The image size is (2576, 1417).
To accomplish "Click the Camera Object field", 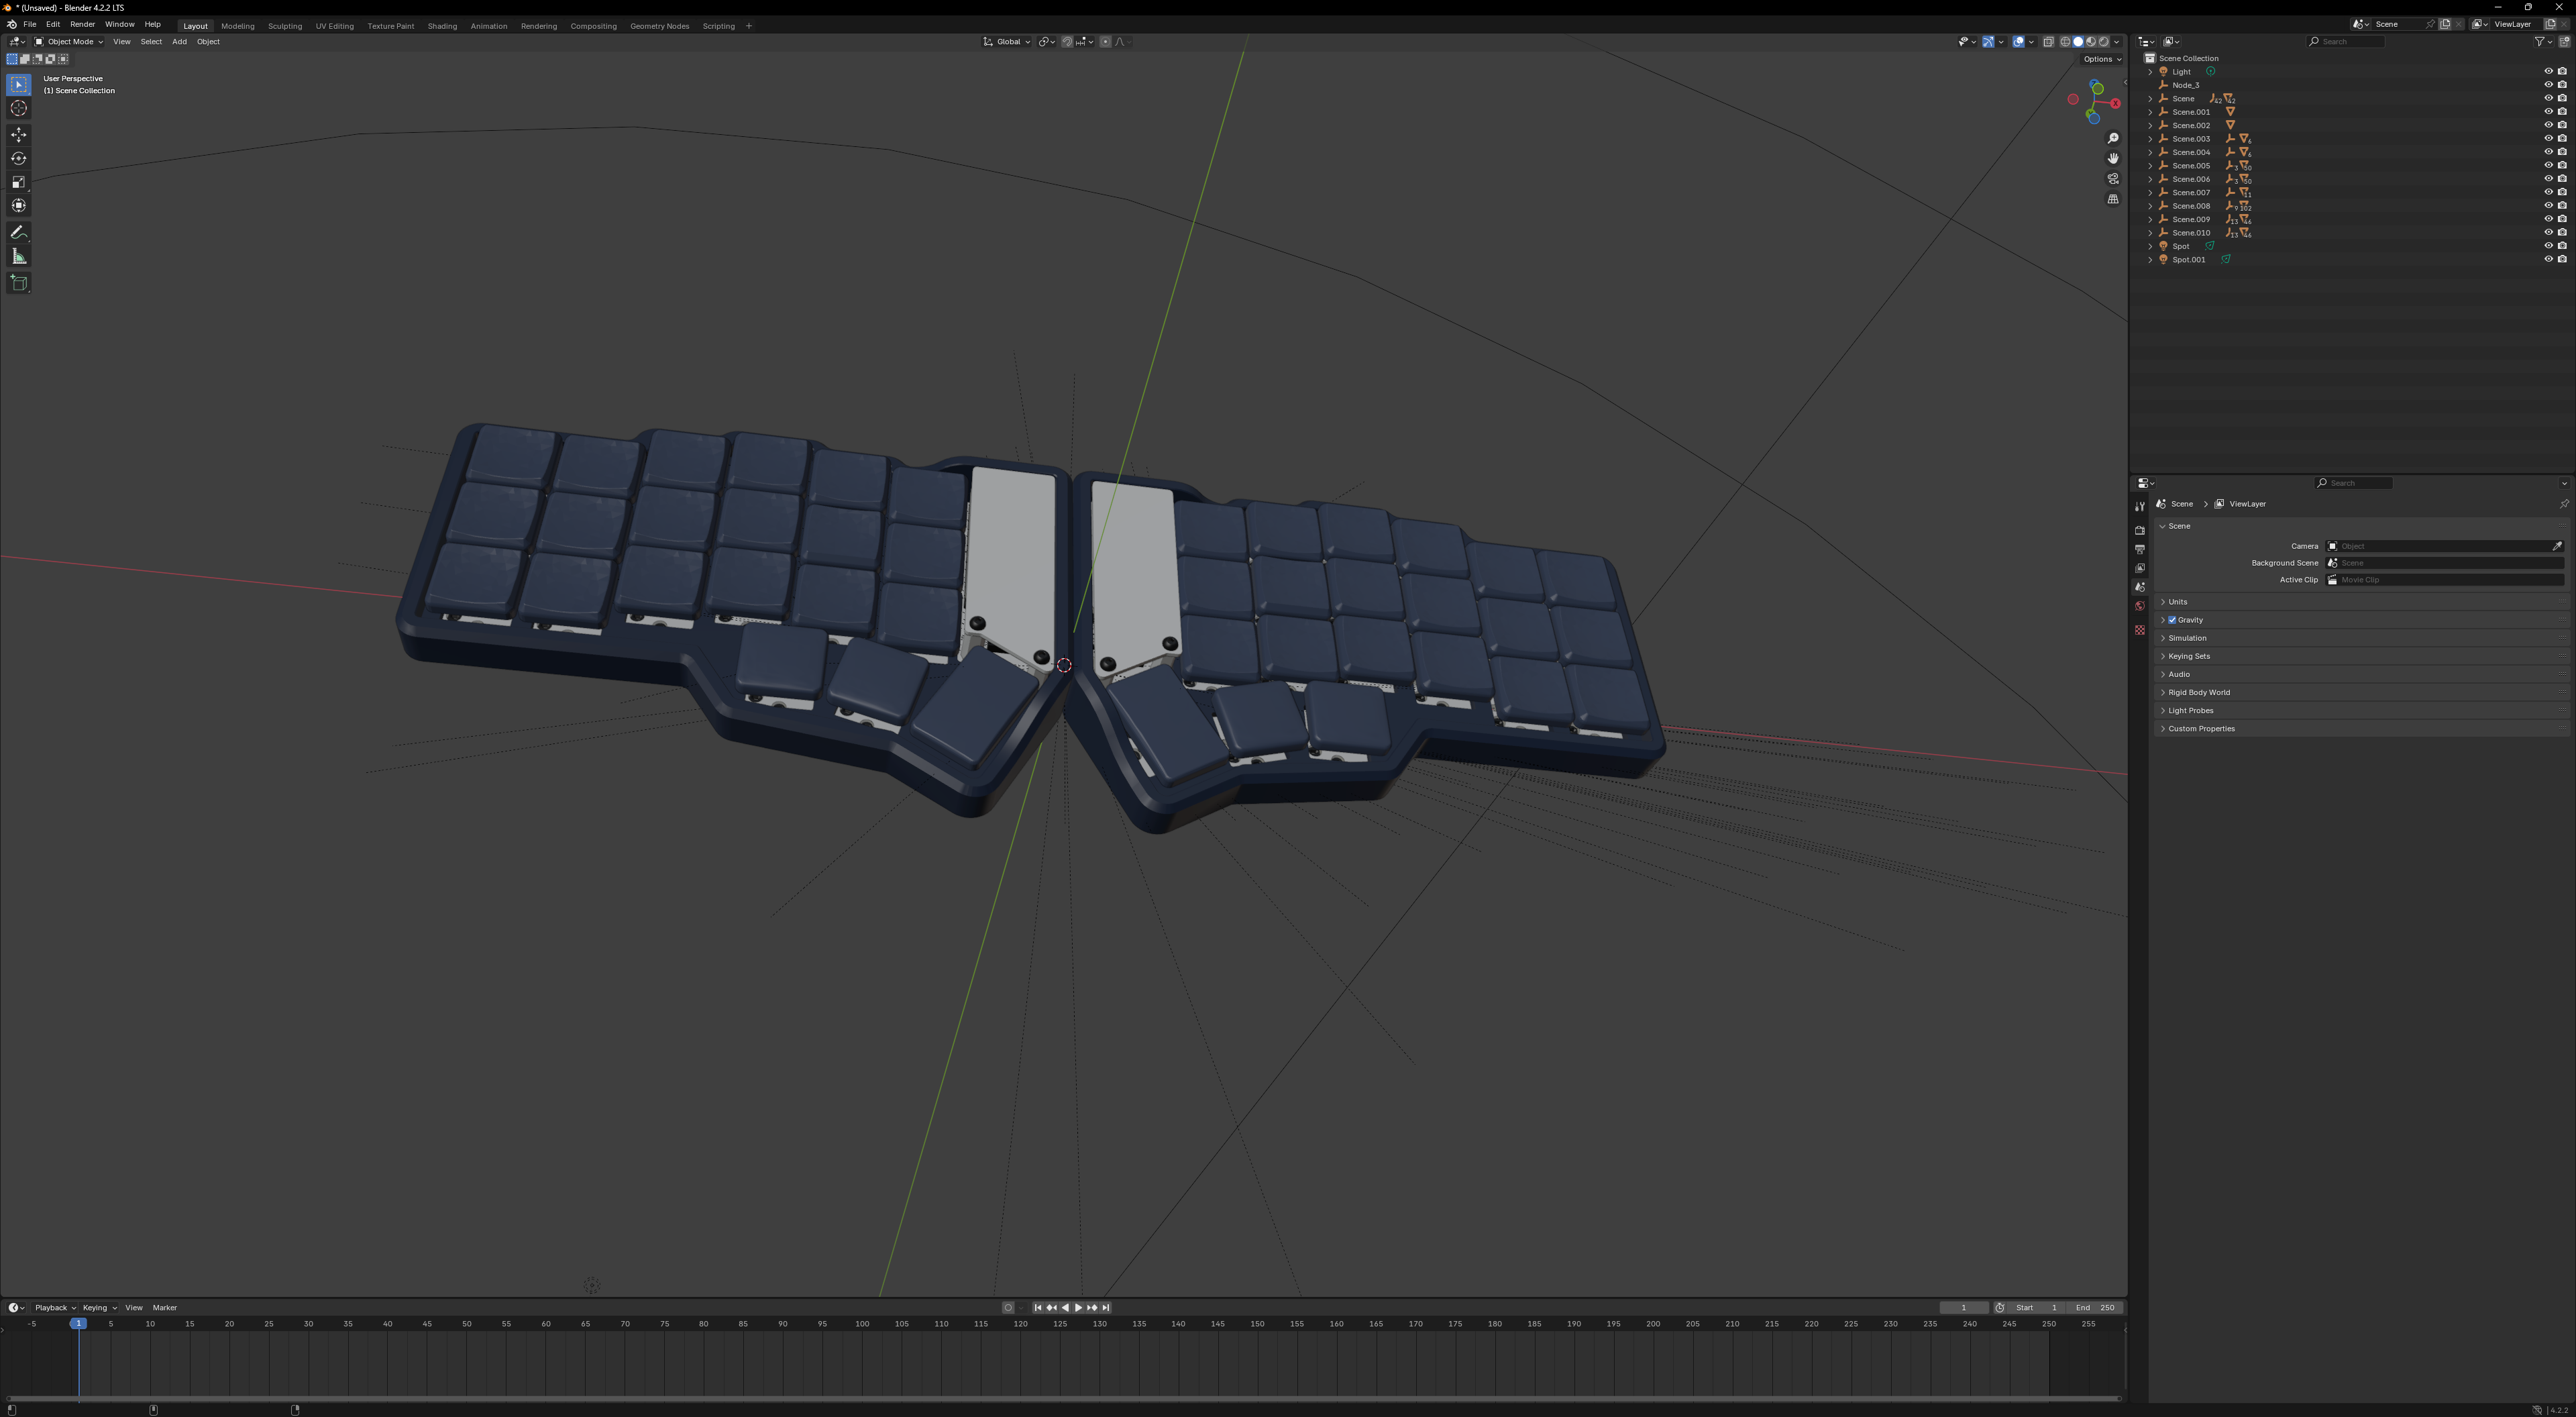I will point(2437,546).
